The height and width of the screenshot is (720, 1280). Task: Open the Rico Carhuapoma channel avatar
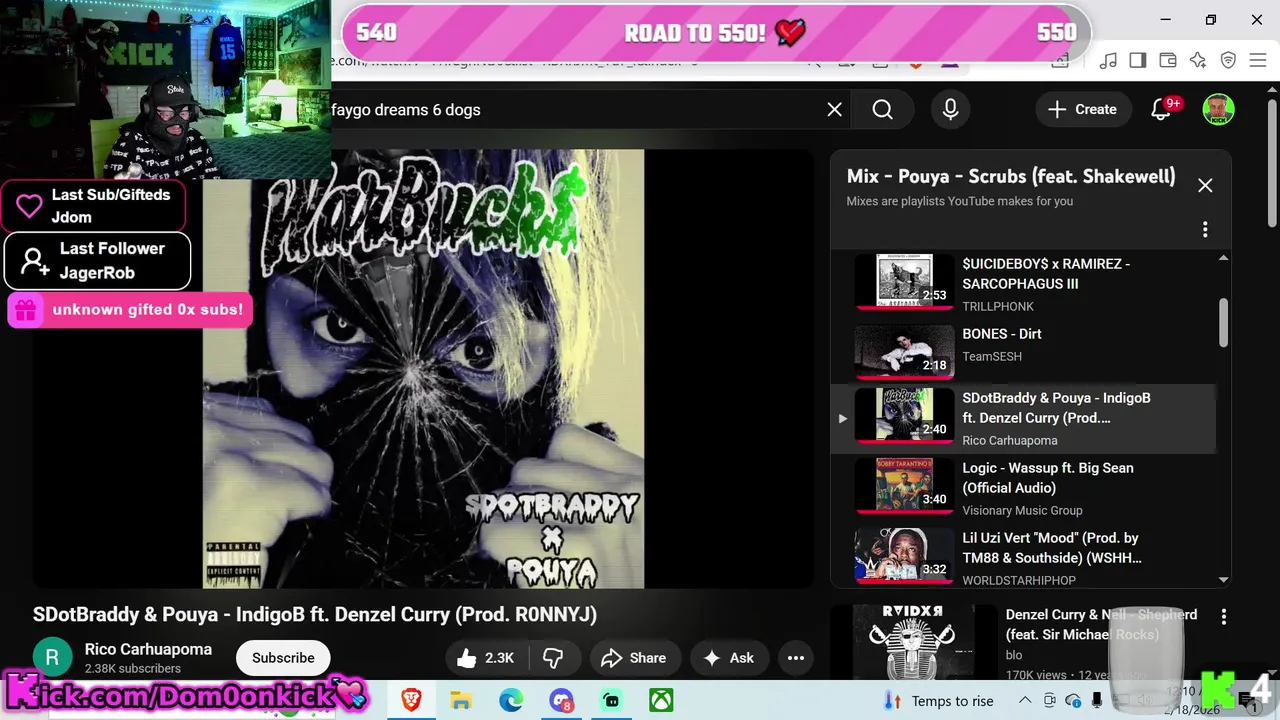point(53,658)
